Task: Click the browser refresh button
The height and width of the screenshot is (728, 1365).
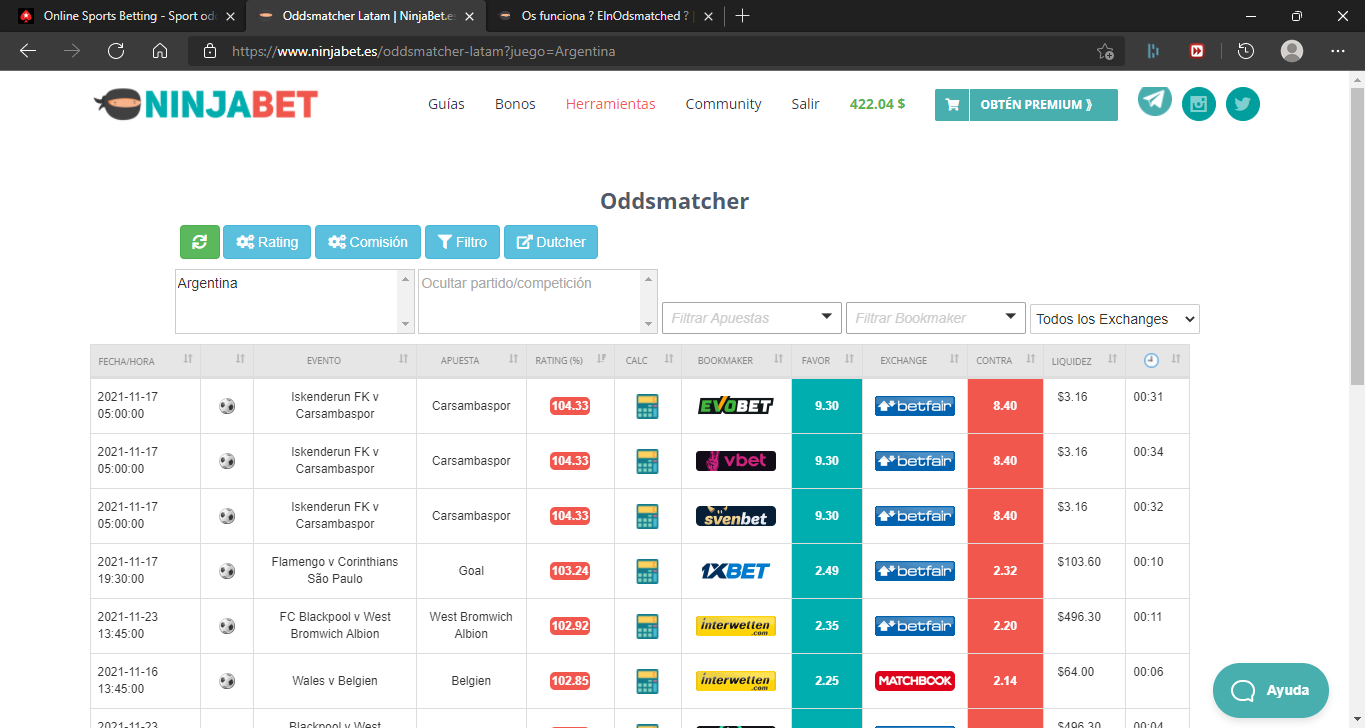Action: pos(116,51)
